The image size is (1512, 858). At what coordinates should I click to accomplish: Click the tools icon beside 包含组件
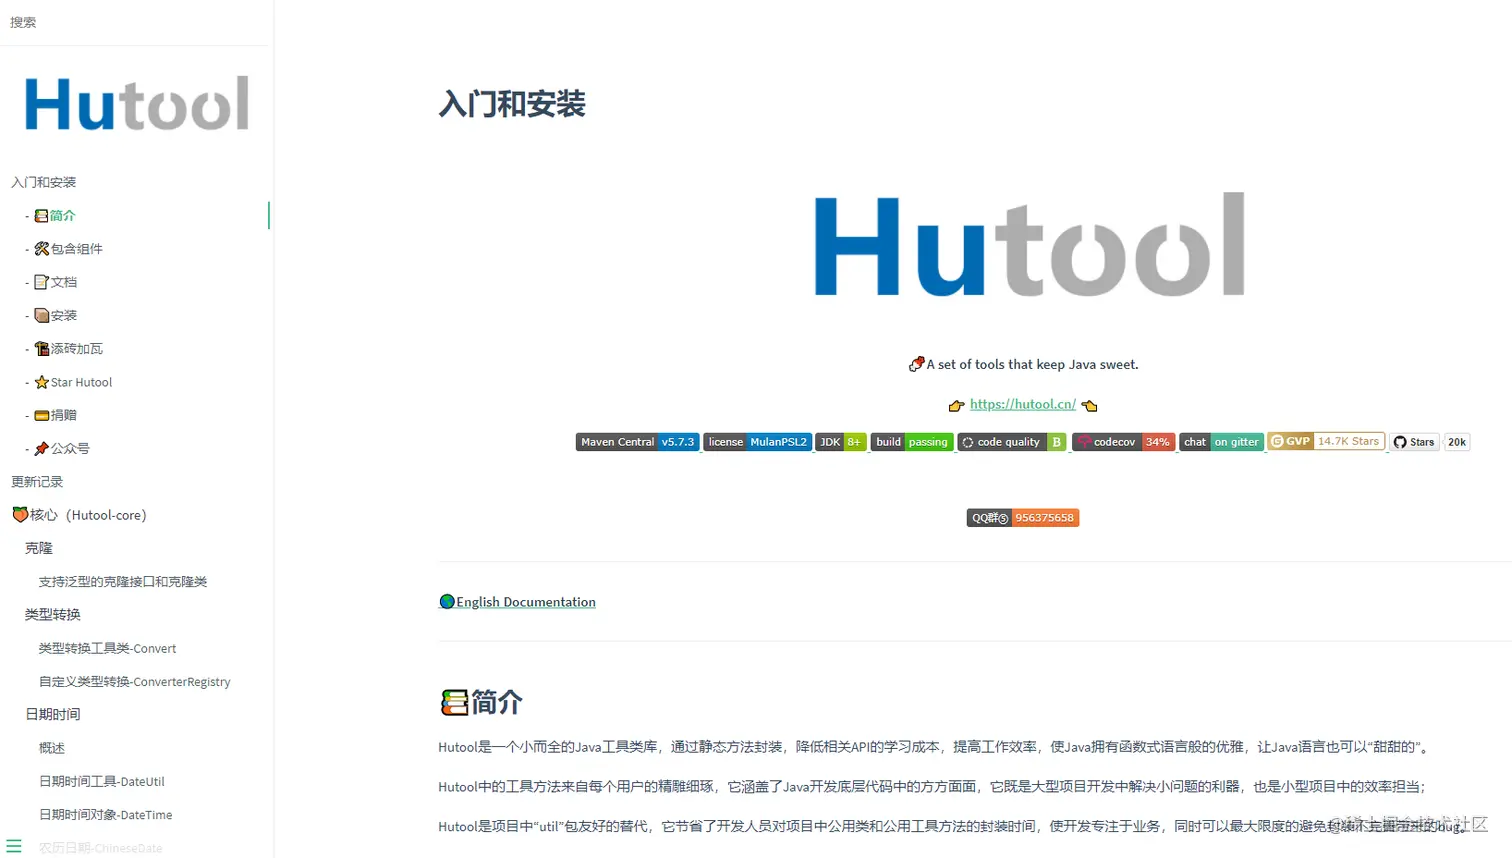point(41,249)
